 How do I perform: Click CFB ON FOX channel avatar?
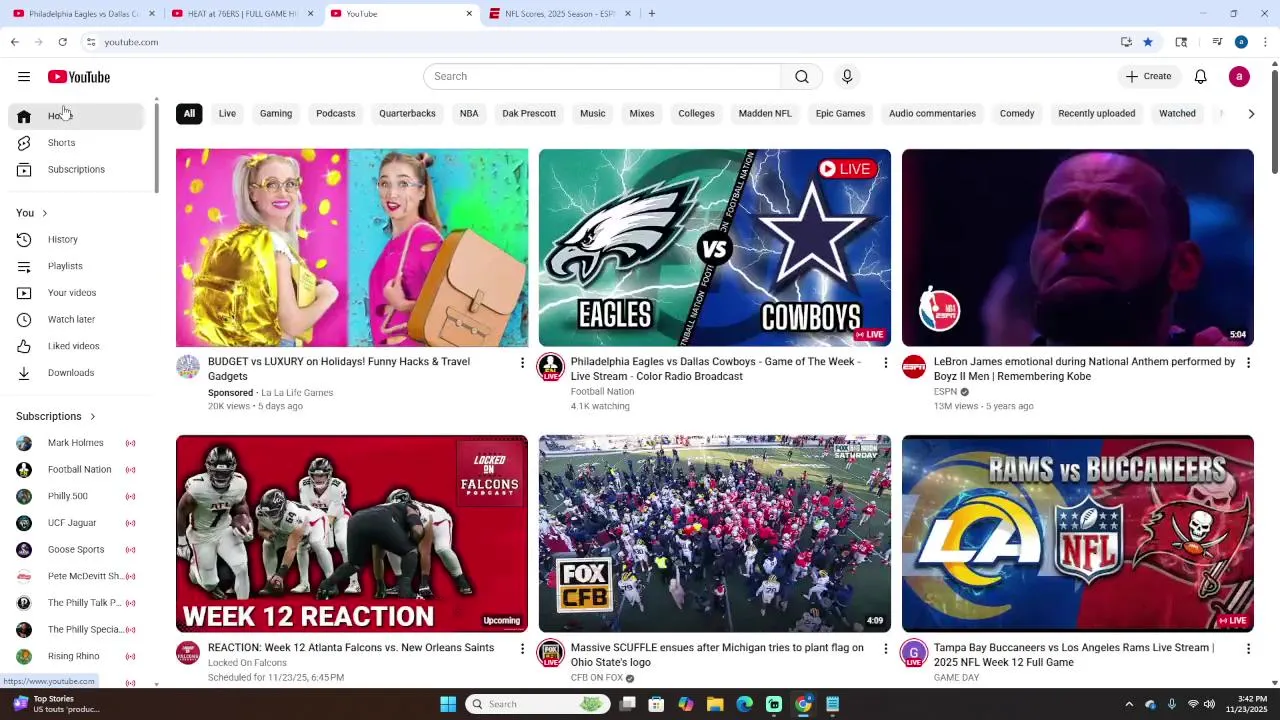coord(550,654)
